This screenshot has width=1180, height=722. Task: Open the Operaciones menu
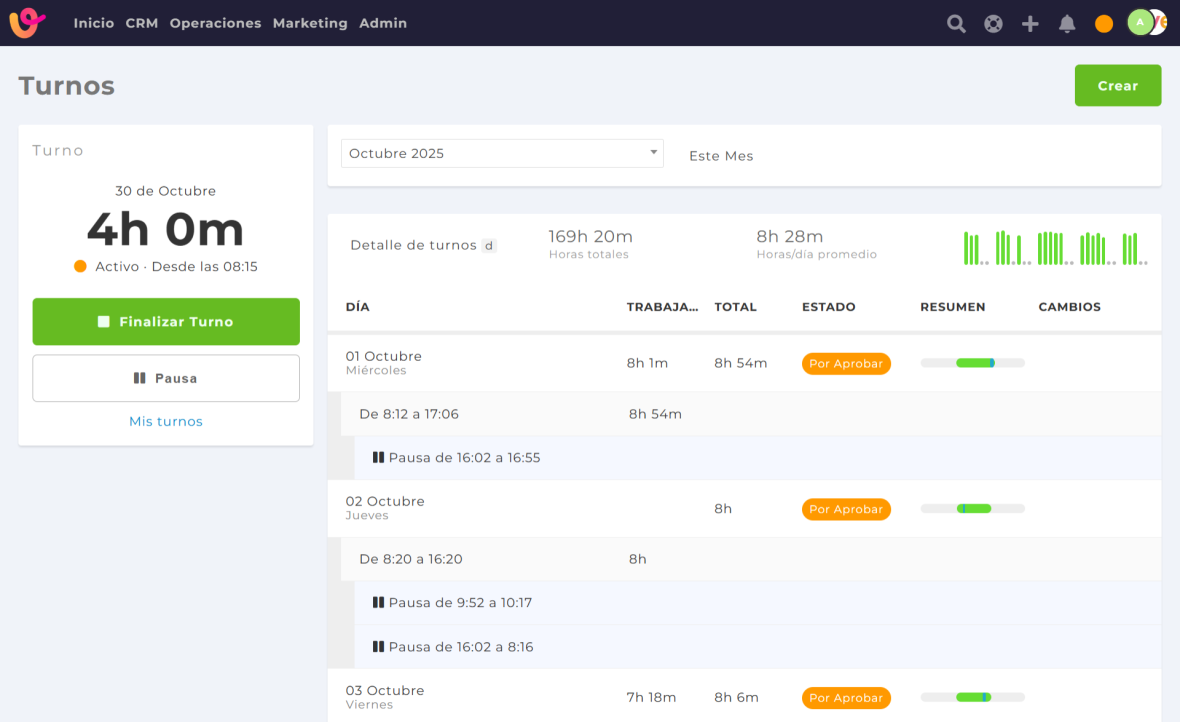tap(215, 23)
